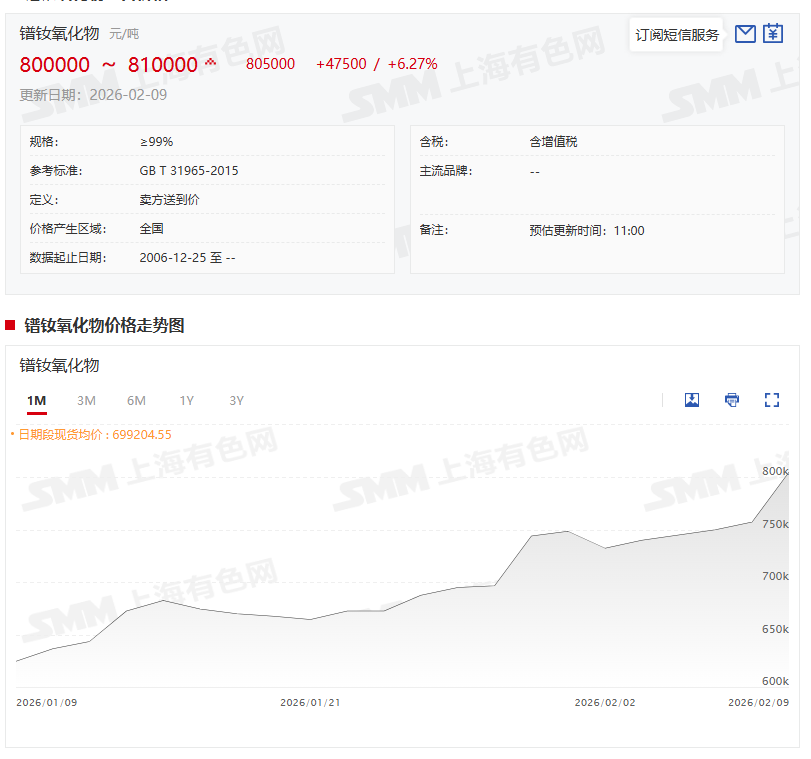The height and width of the screenshot is (759, 811).
Task: Expand the chart to fullscreen
Action: coord(772,400)
